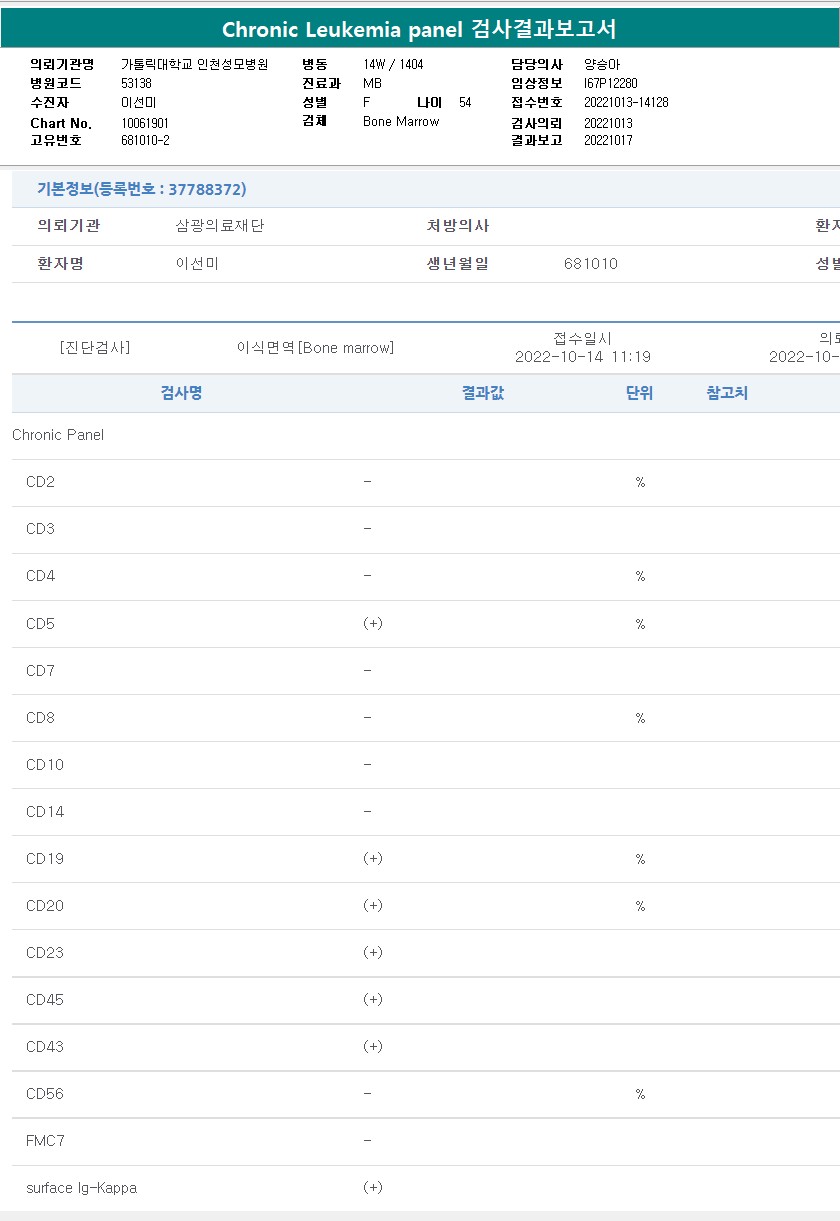Click the 'FMC7' test name
The width and height of the screenshot is (840, 1221).
point(45,1141)
